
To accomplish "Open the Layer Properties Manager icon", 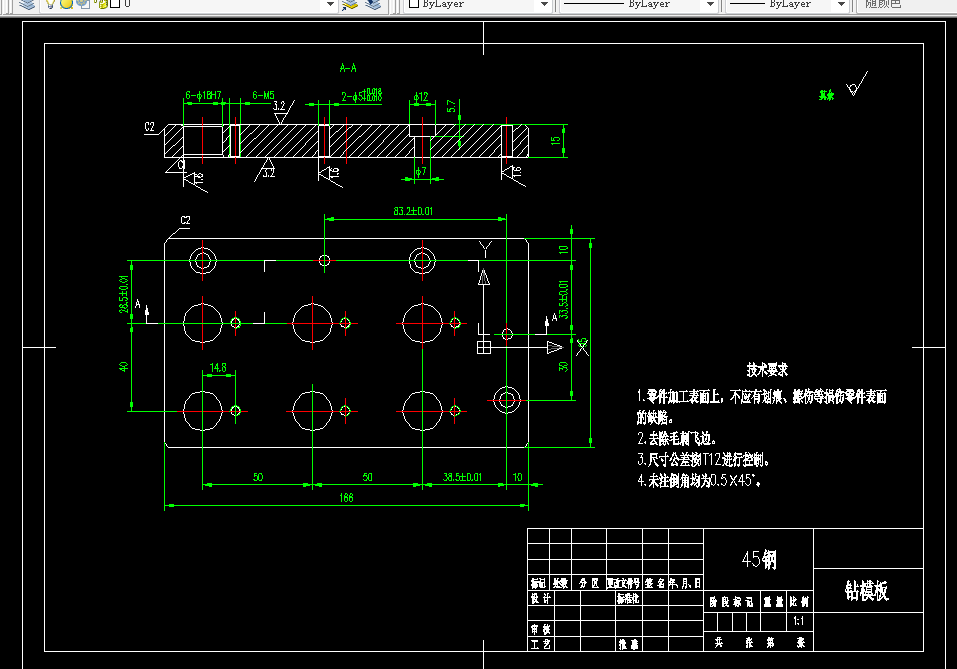I will point(27,4).
